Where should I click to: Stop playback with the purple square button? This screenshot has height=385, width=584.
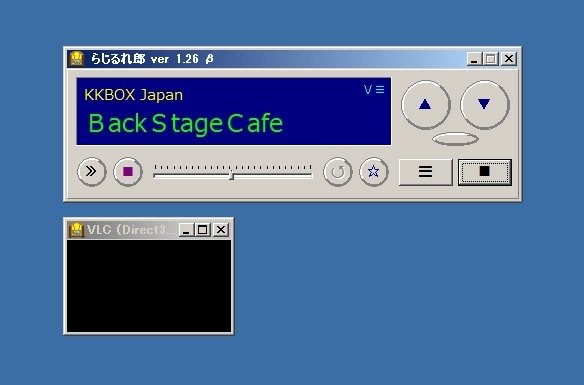coord(128,172)
